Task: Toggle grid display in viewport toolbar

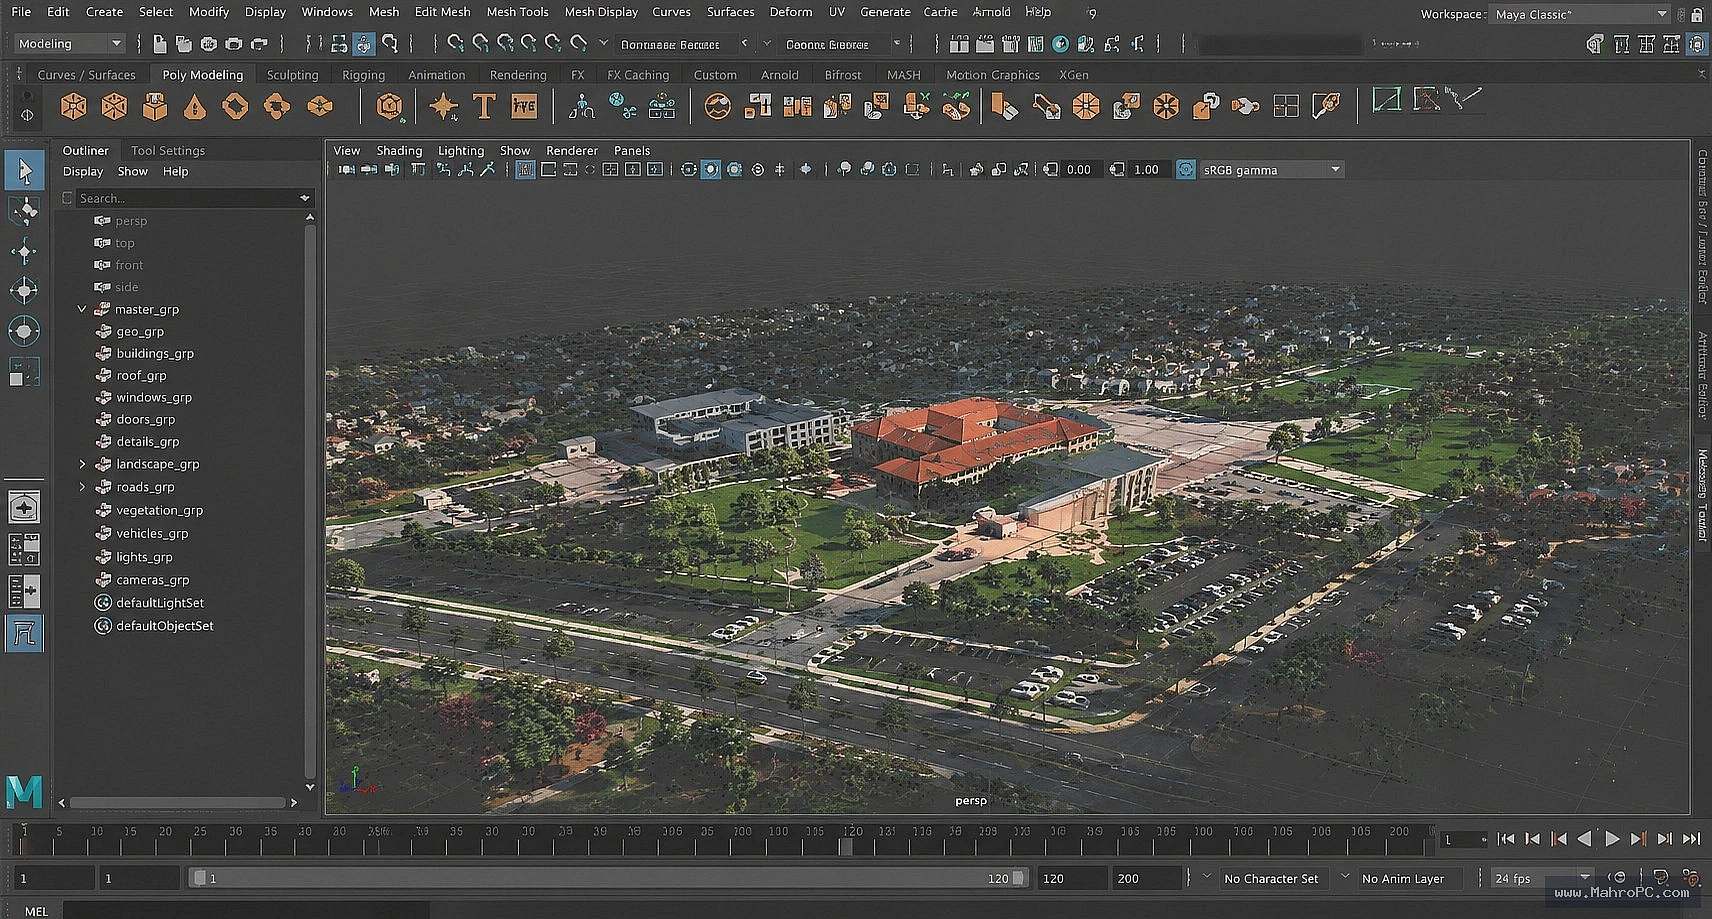Action: coord(525,170)
